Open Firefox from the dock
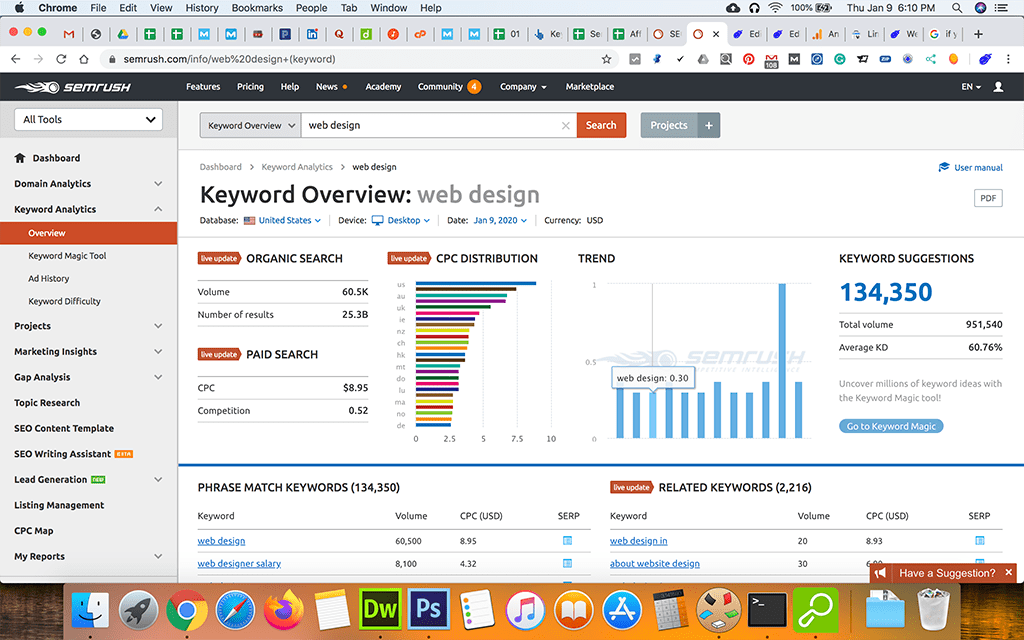Viewport: 1024px width, 640px height. pyautogui.click(x=283, y=610)
